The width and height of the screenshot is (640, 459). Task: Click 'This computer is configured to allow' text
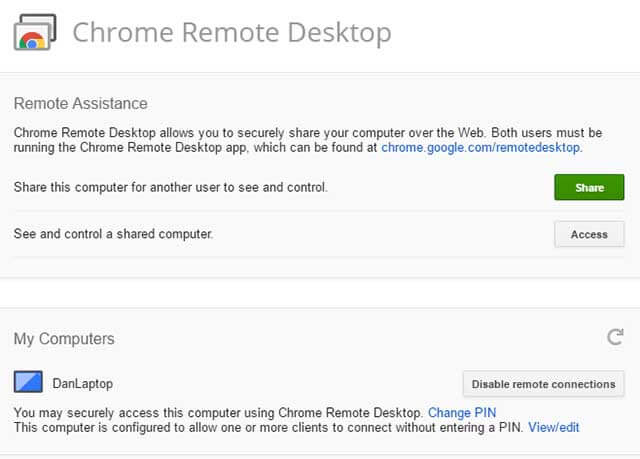click(x=269, y=428)
